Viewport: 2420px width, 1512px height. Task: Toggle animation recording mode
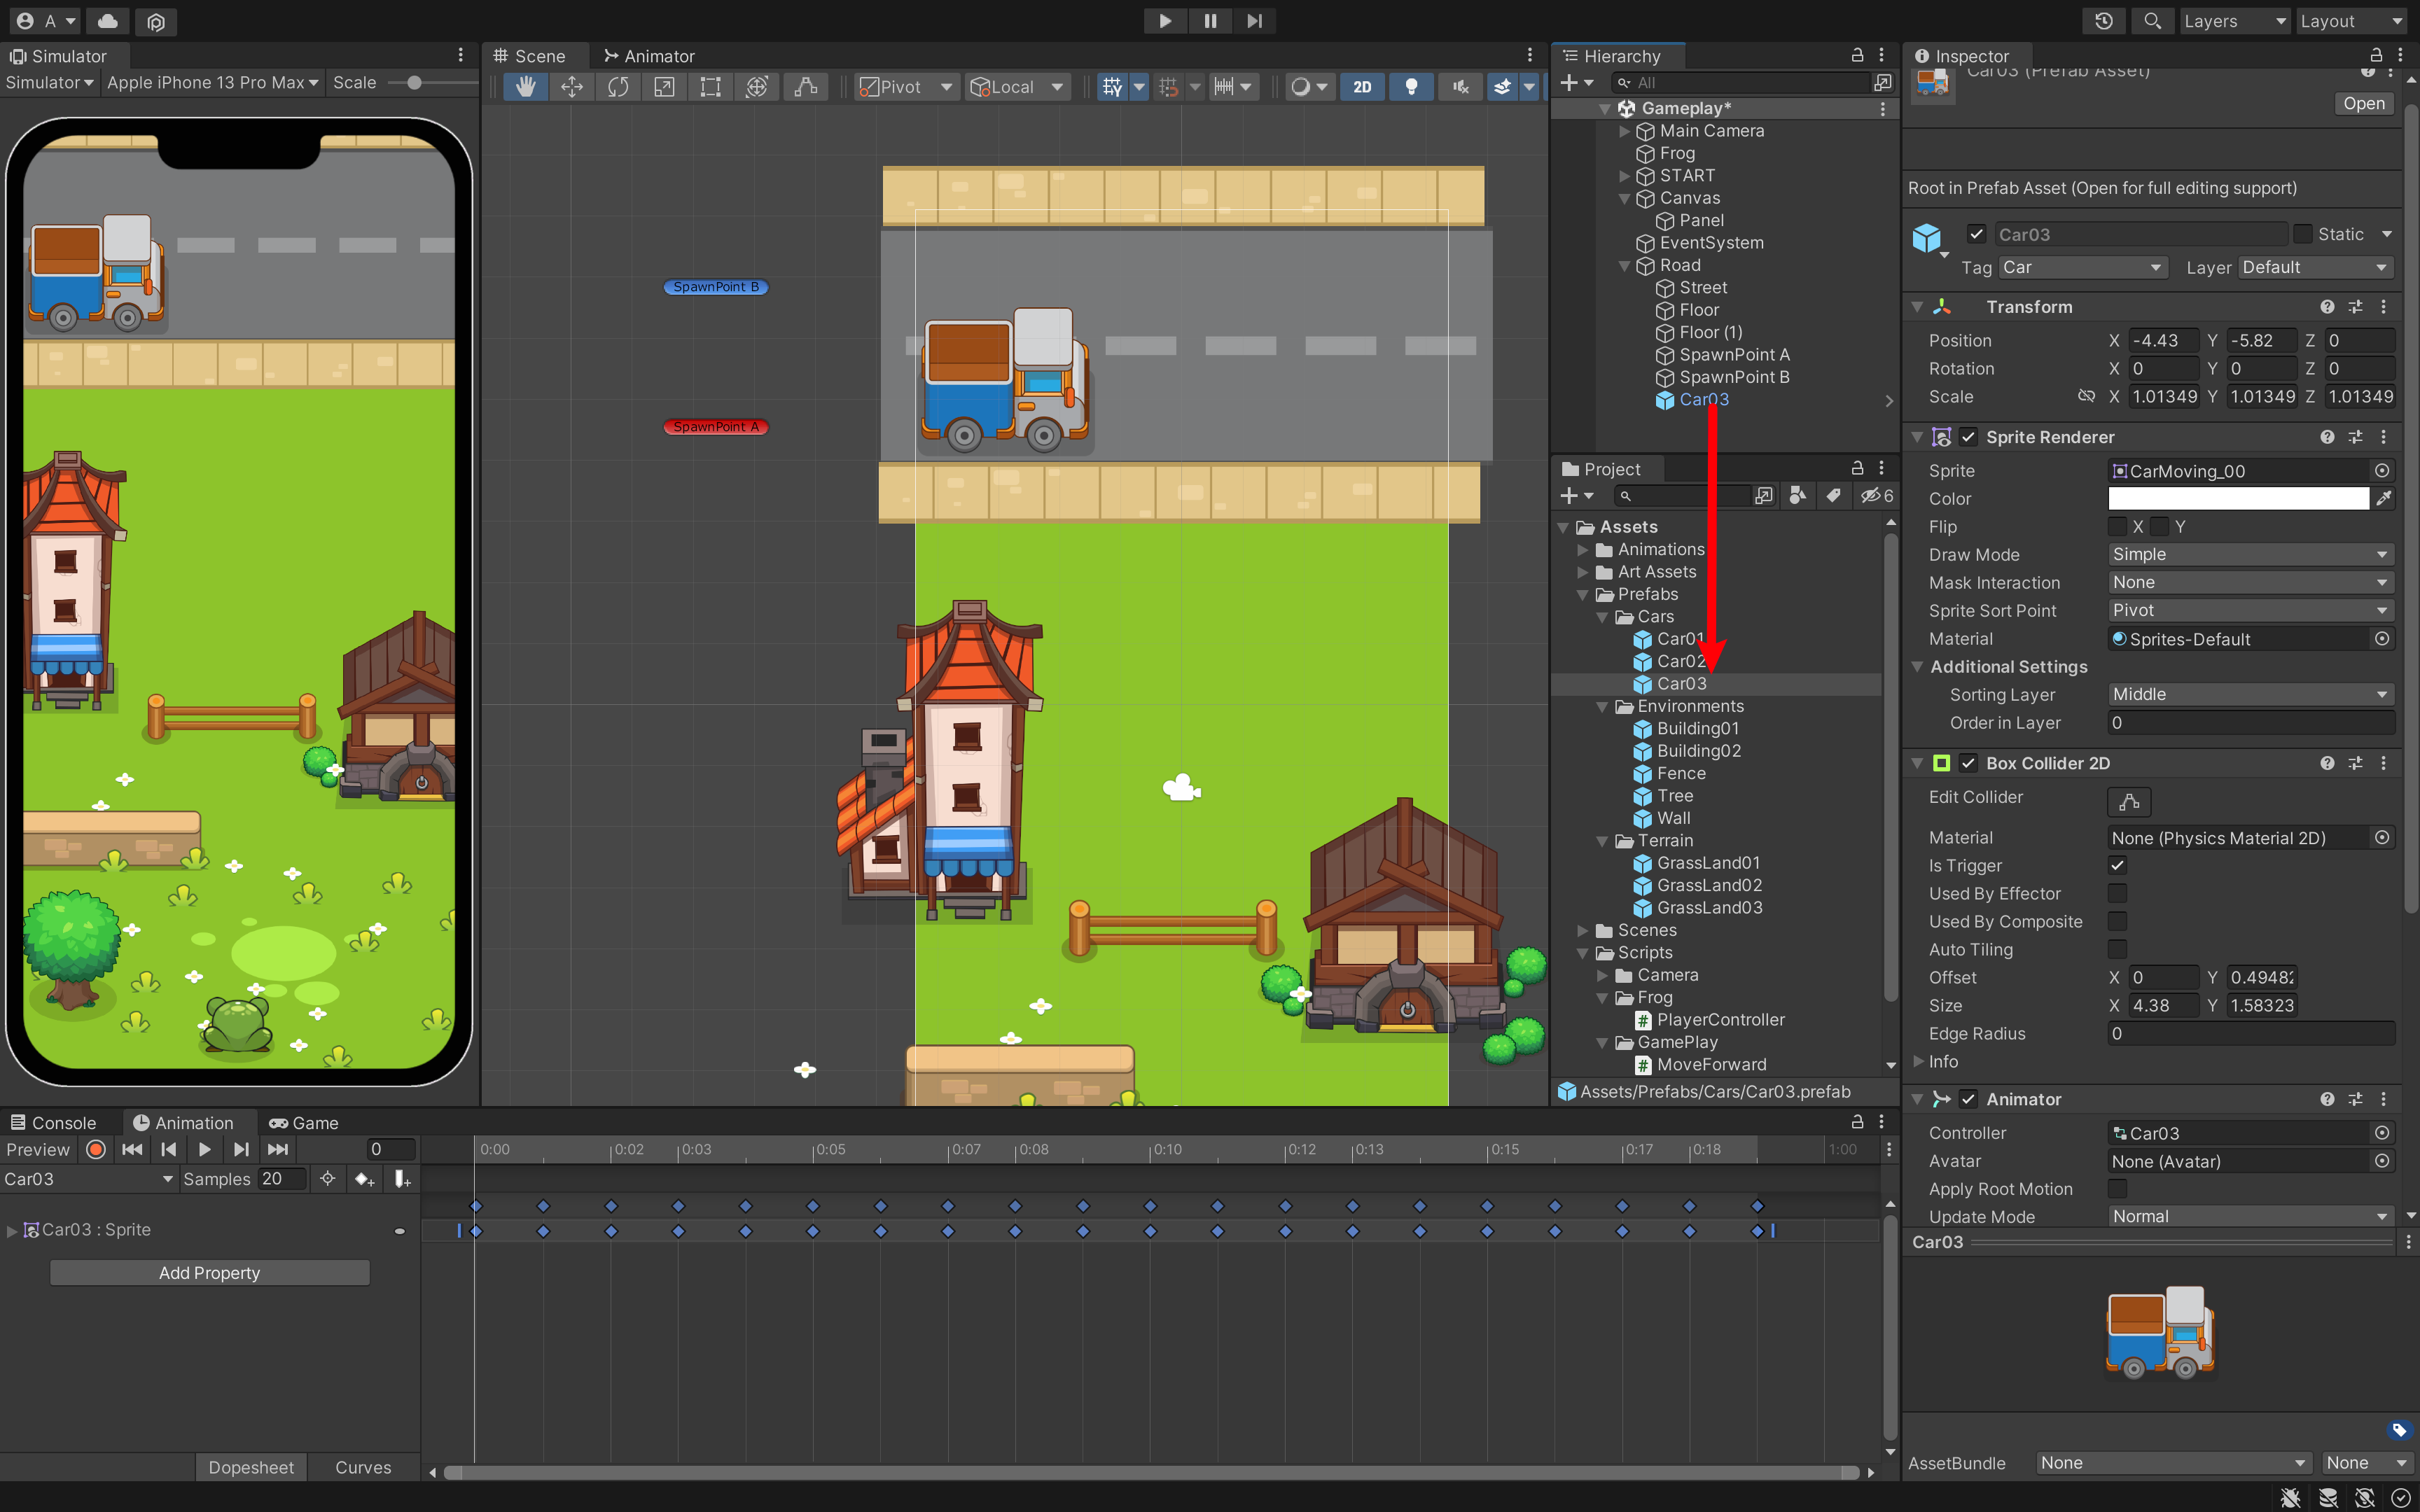coord(96,1149)
